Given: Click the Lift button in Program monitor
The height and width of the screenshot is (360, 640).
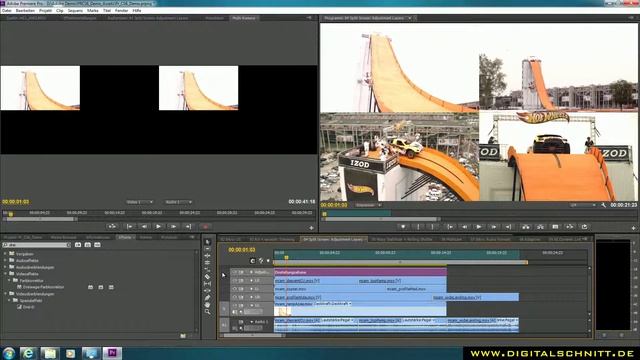Looking at the screenshot, I should (x=526, y=227).
